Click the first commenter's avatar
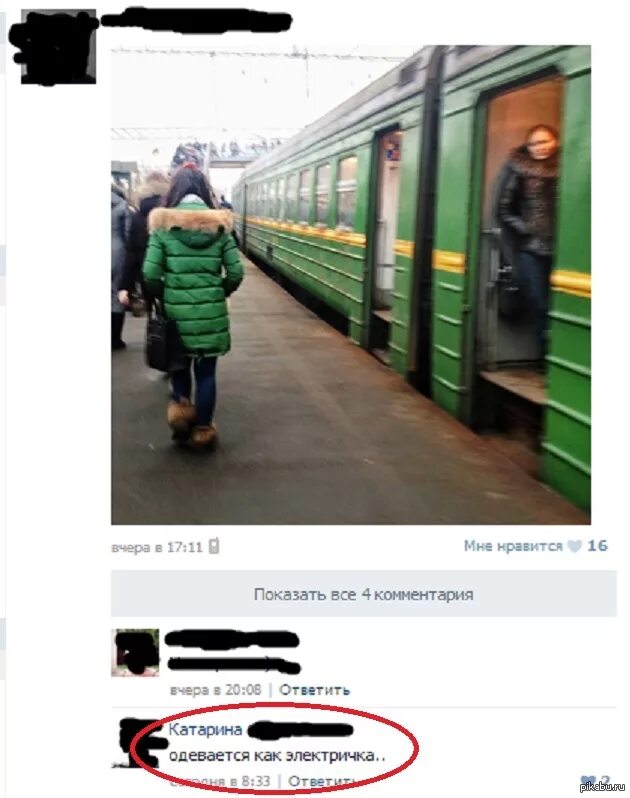This screenshot has height=798, width=630. coord(135,652)
